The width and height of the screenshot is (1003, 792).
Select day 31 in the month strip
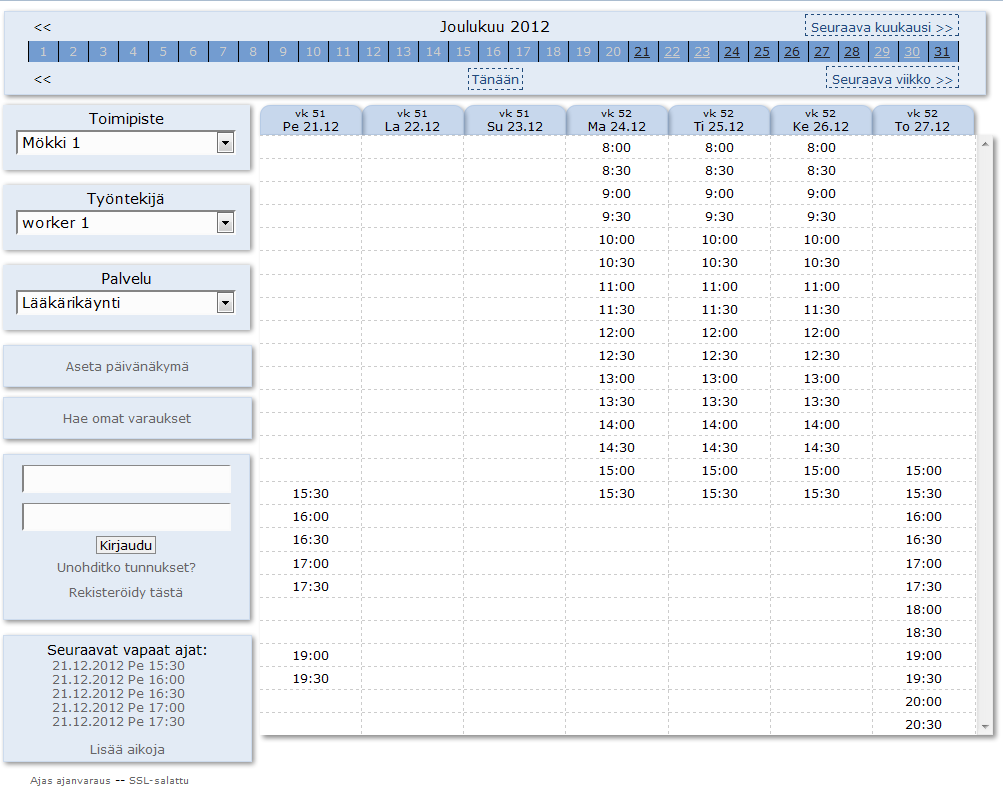tap(942, 52)
